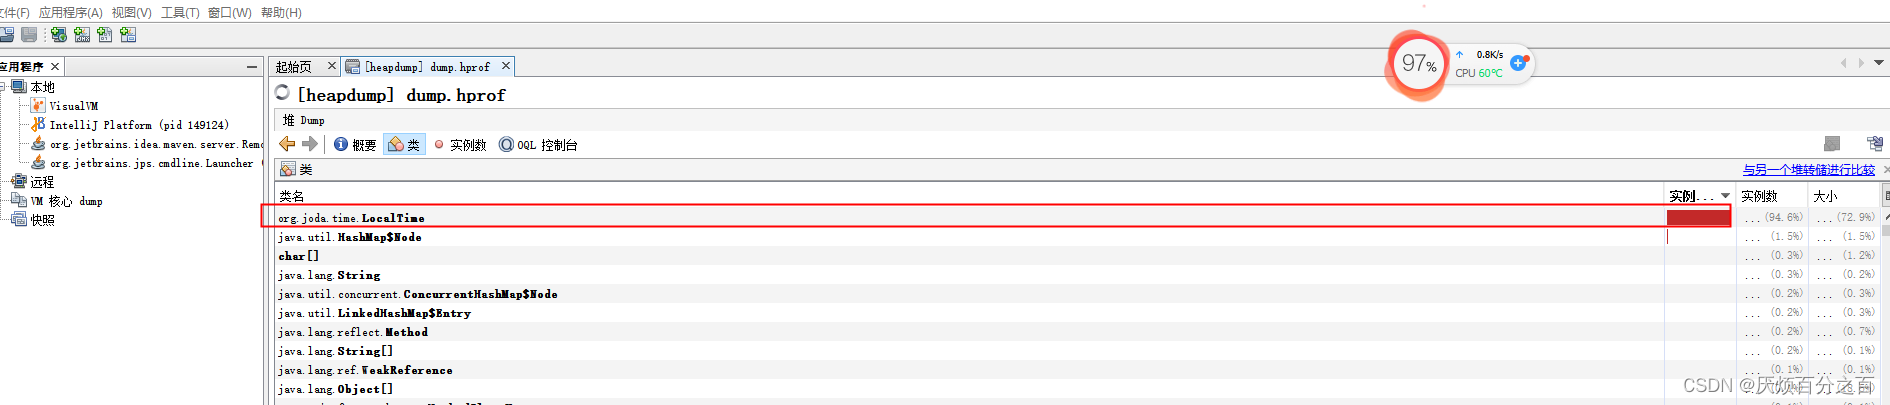Open the 概要 (Summary) view
The height and width of the screenshot is (405, 1890).
click(x=355, y=145)
